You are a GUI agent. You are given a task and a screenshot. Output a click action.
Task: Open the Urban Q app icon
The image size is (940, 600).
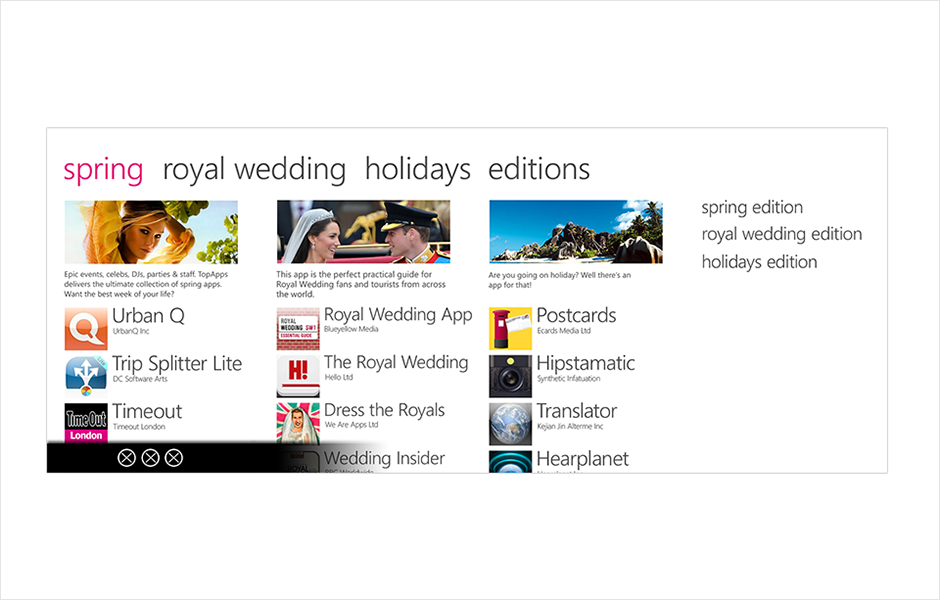(x=86, y=328)
